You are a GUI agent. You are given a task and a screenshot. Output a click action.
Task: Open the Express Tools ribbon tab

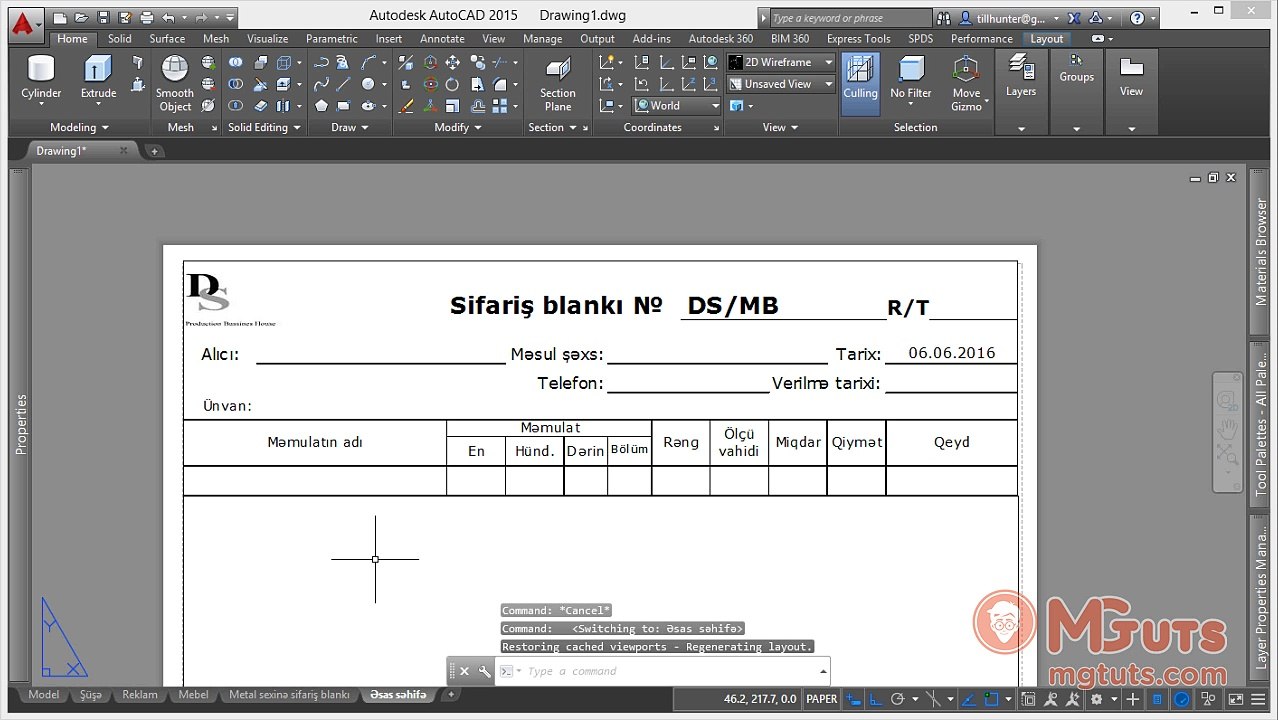coord(858,39)
